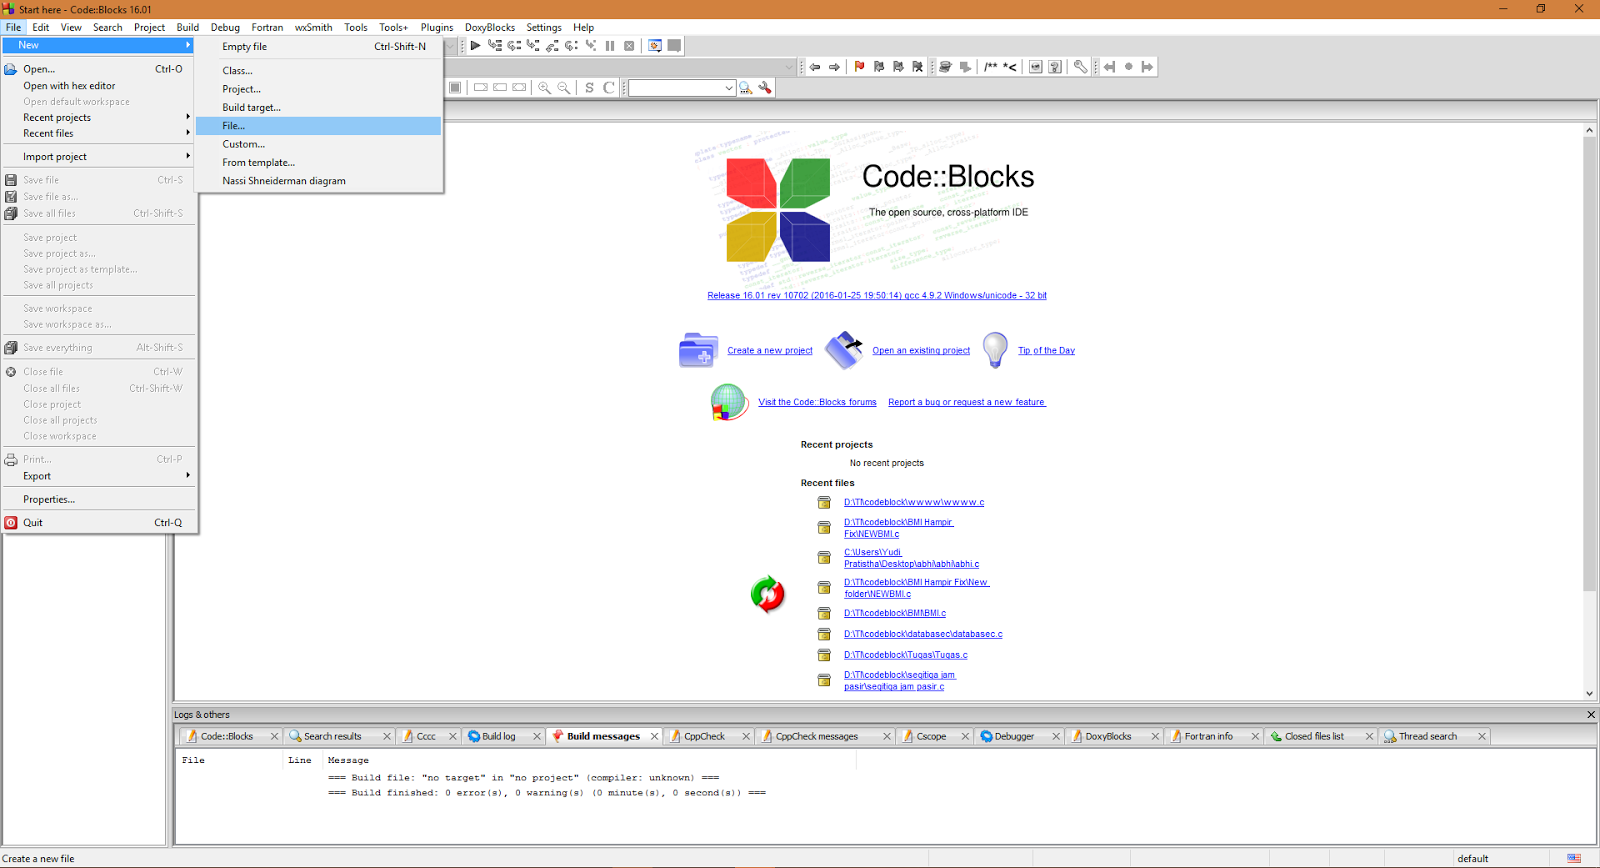Open the wxSmith menu
1600x868 pixels.
point(313,27)
